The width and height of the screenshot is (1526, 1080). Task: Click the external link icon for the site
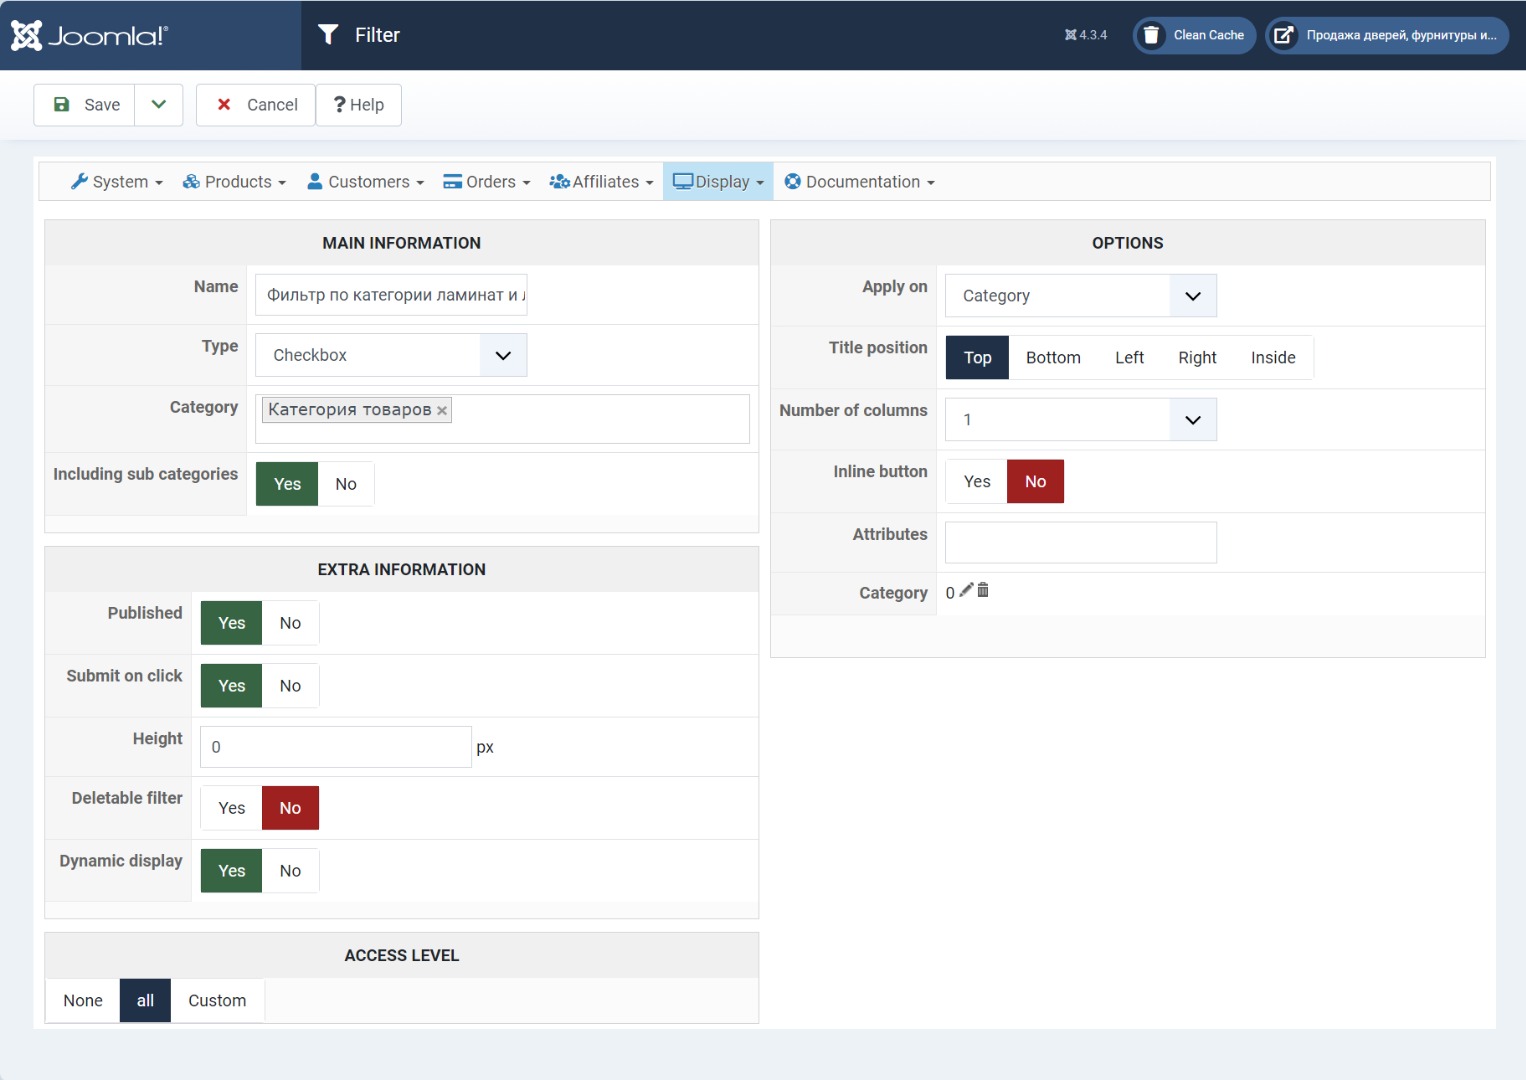[x=1284, y=36]
